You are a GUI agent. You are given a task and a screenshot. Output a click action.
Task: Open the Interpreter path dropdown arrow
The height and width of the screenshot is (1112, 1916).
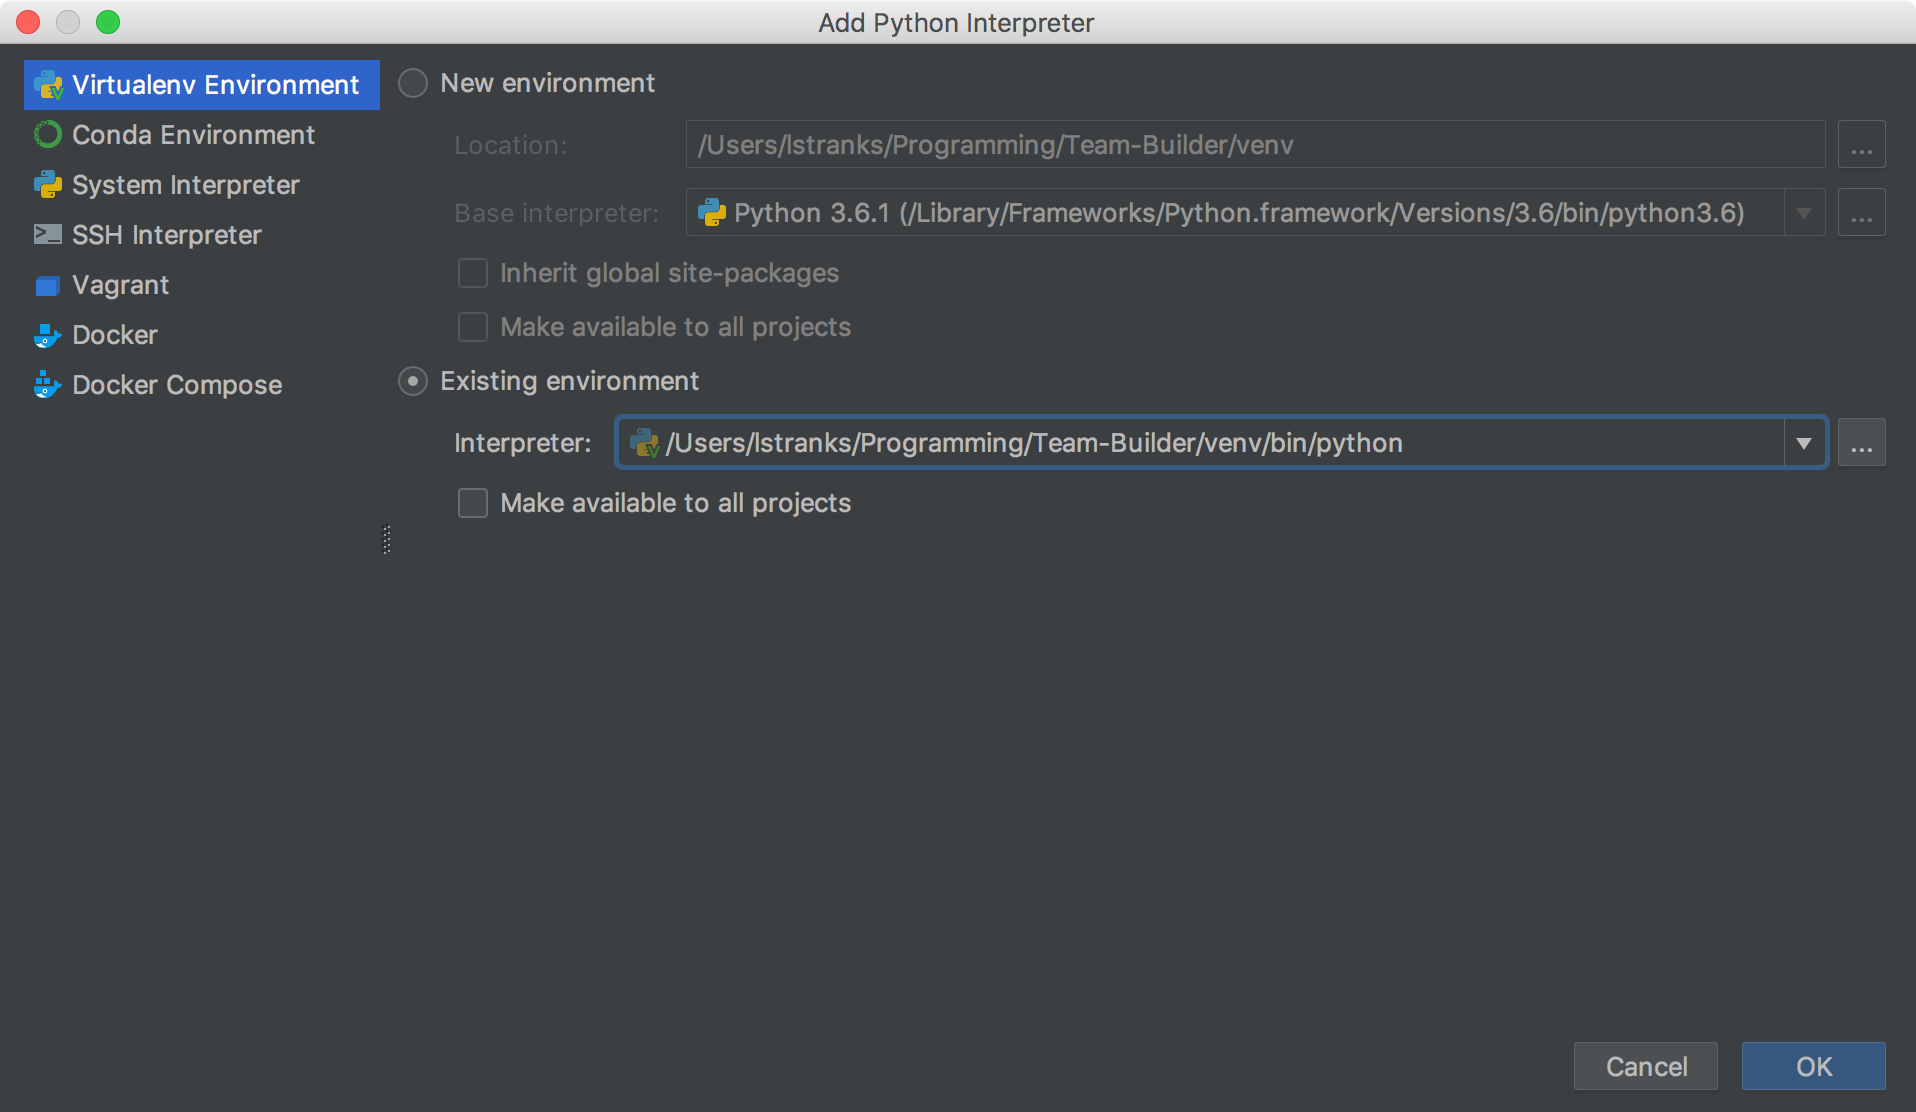point(1804,442)
